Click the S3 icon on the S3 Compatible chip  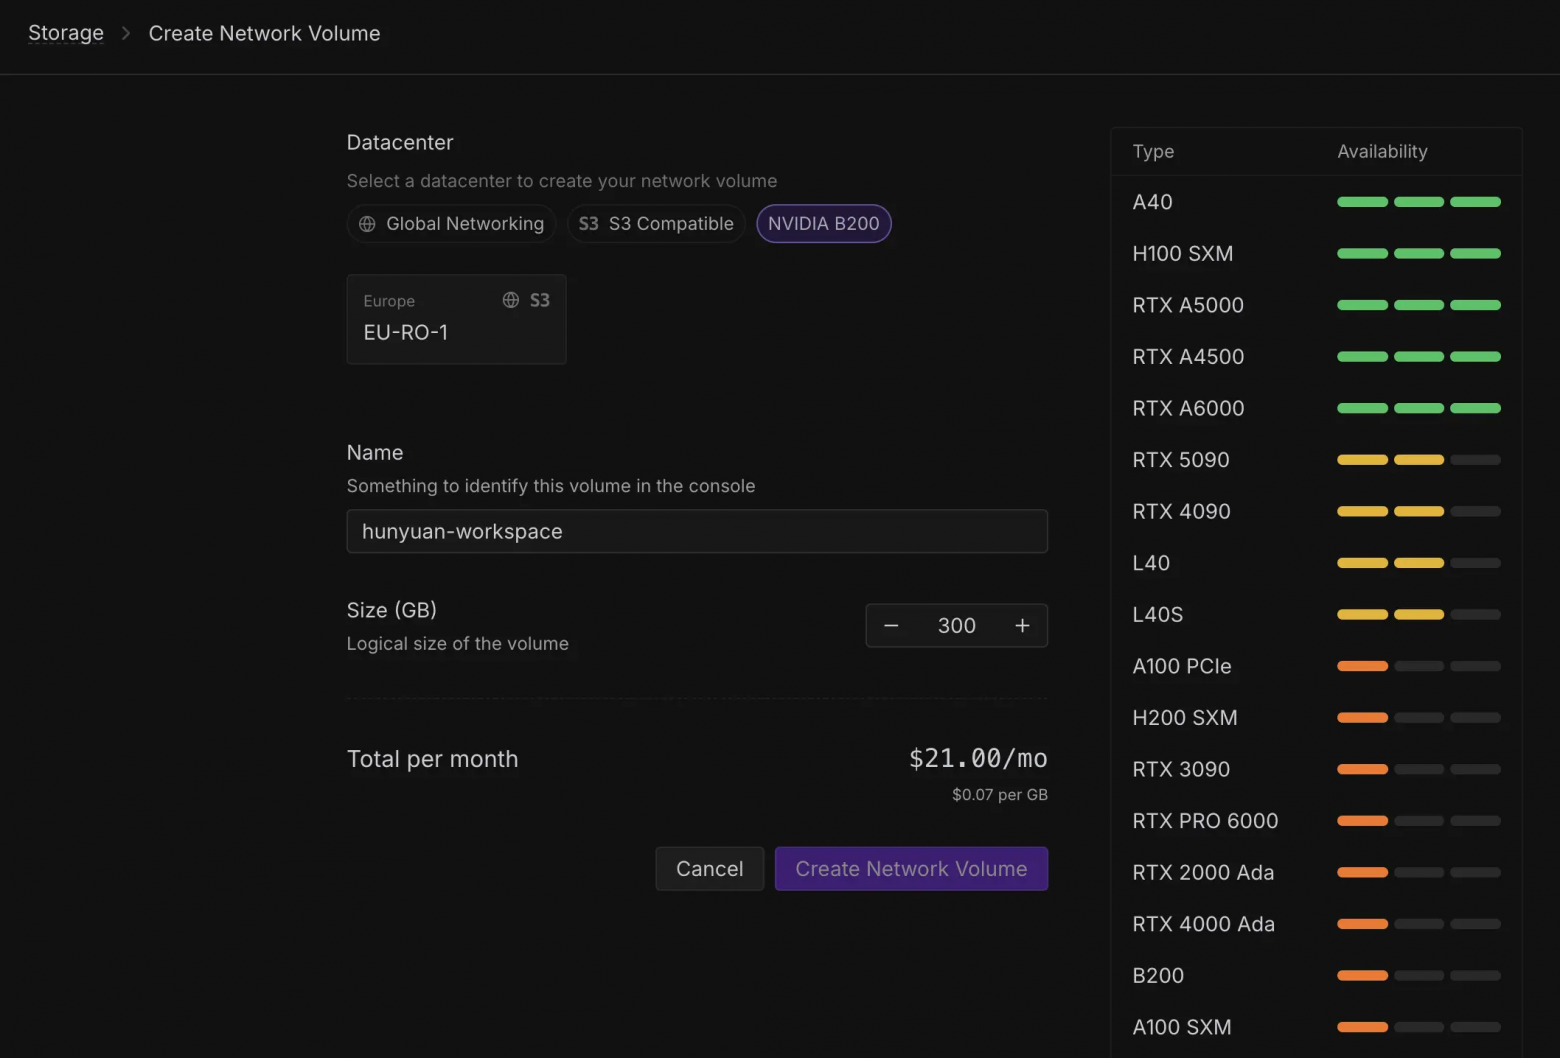[x=587, y=223]
